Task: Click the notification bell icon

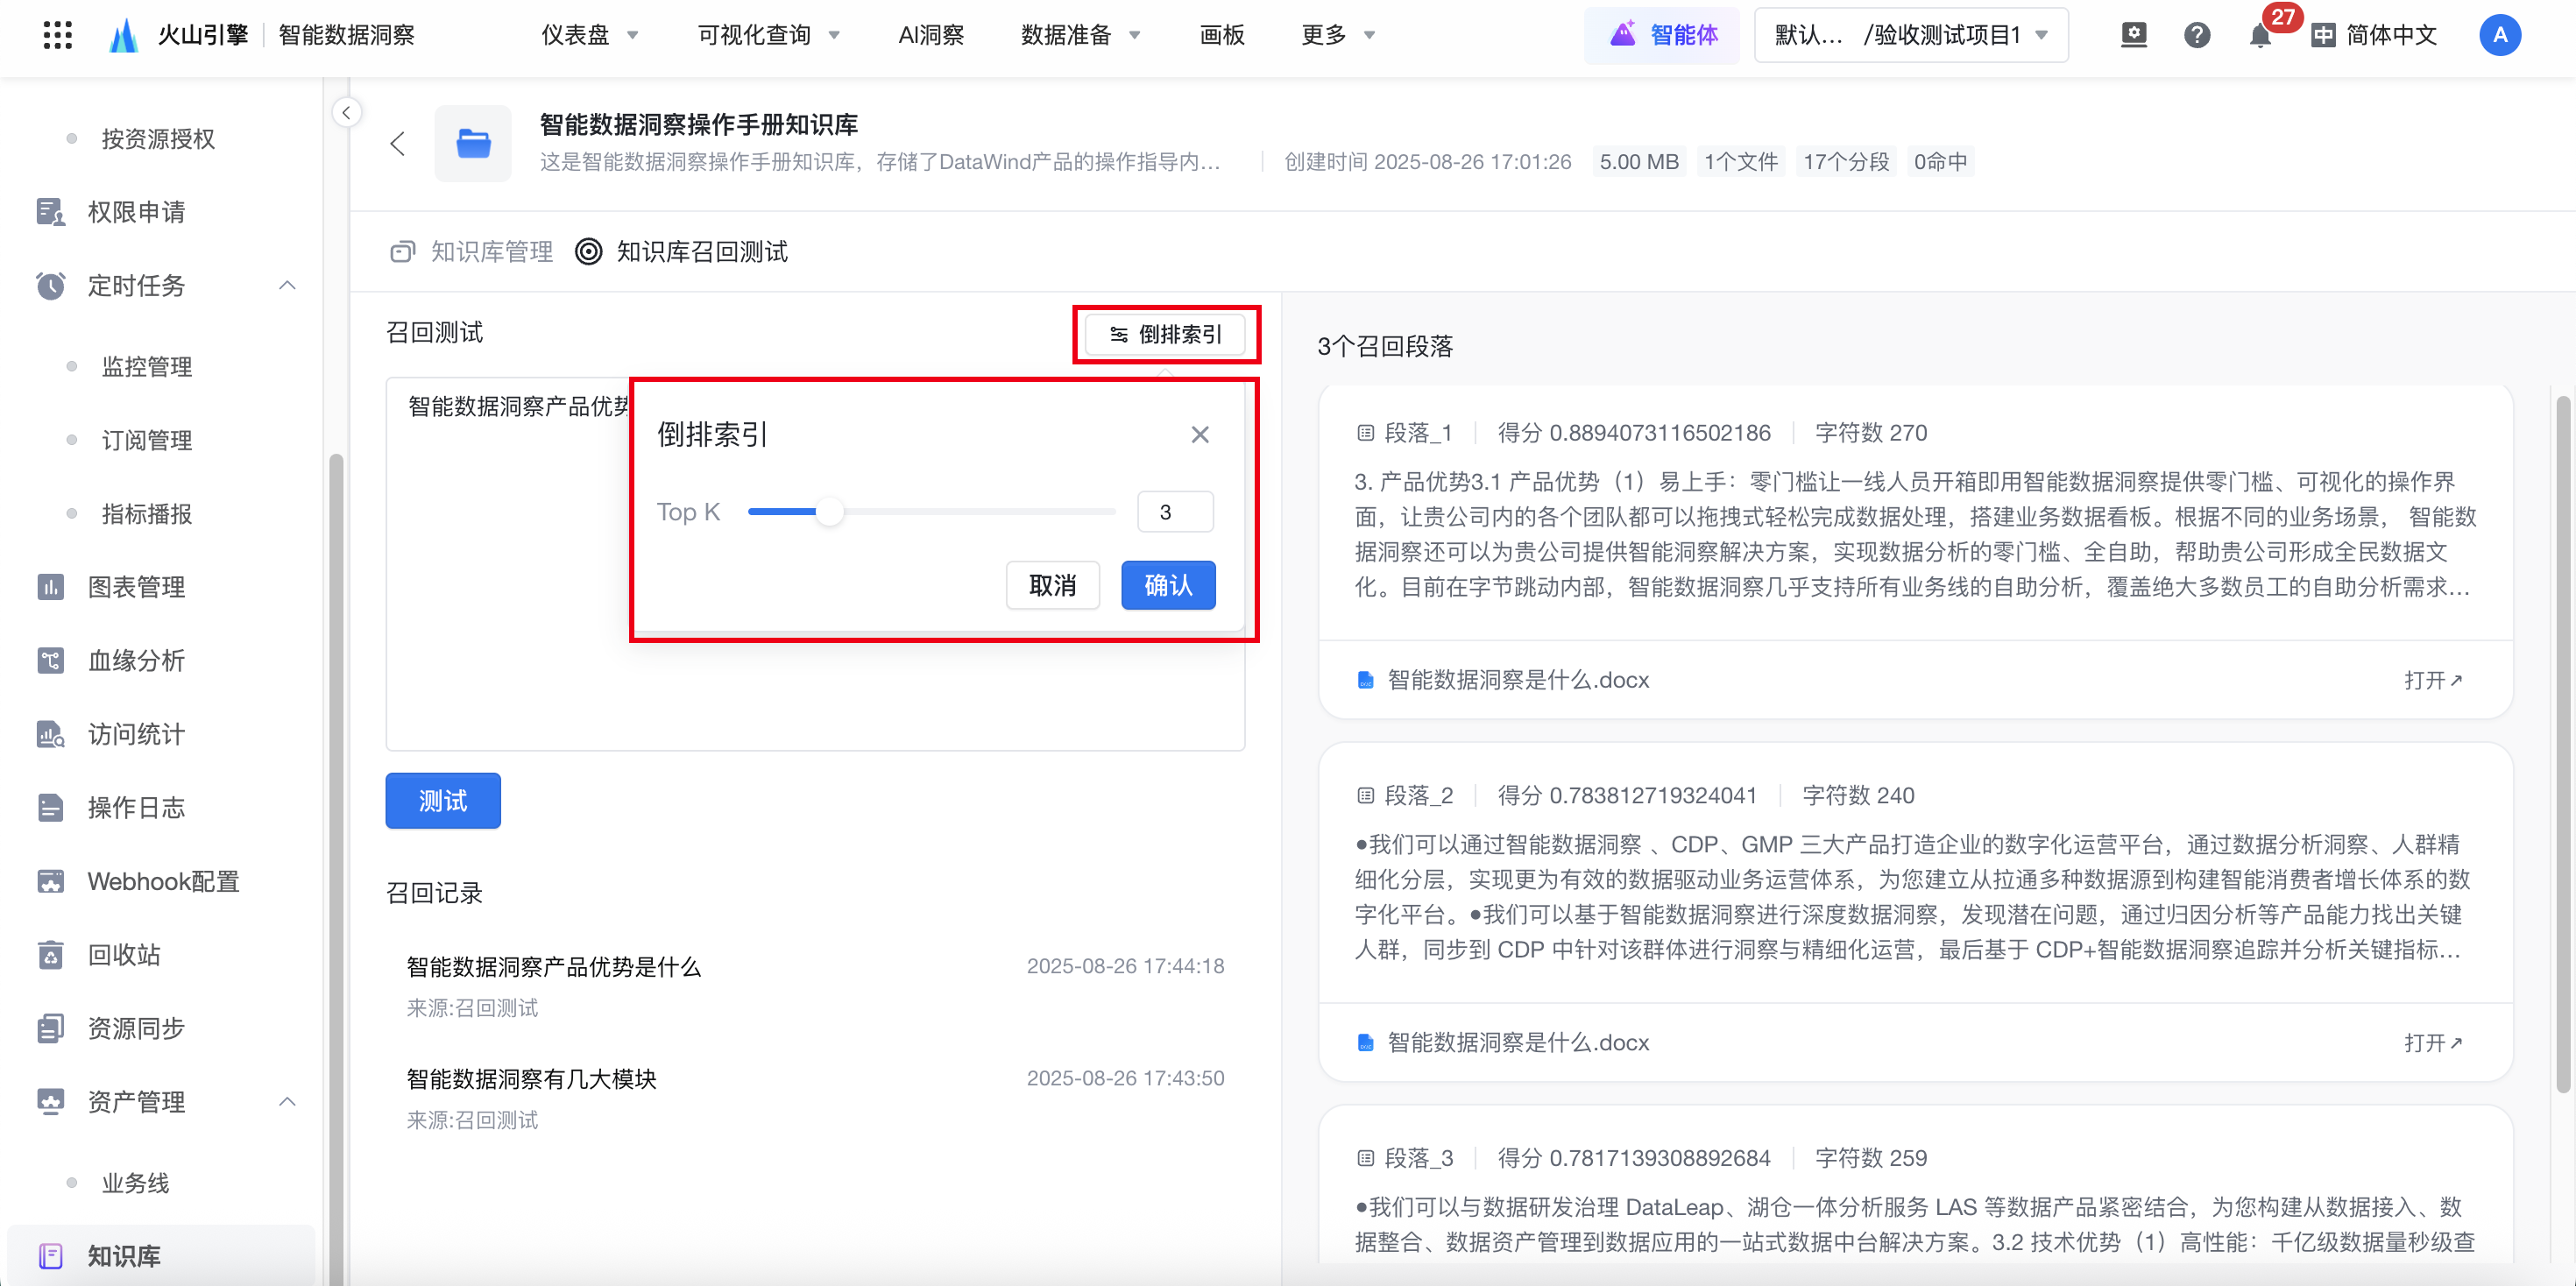Action: click(x=2259, y=36)
